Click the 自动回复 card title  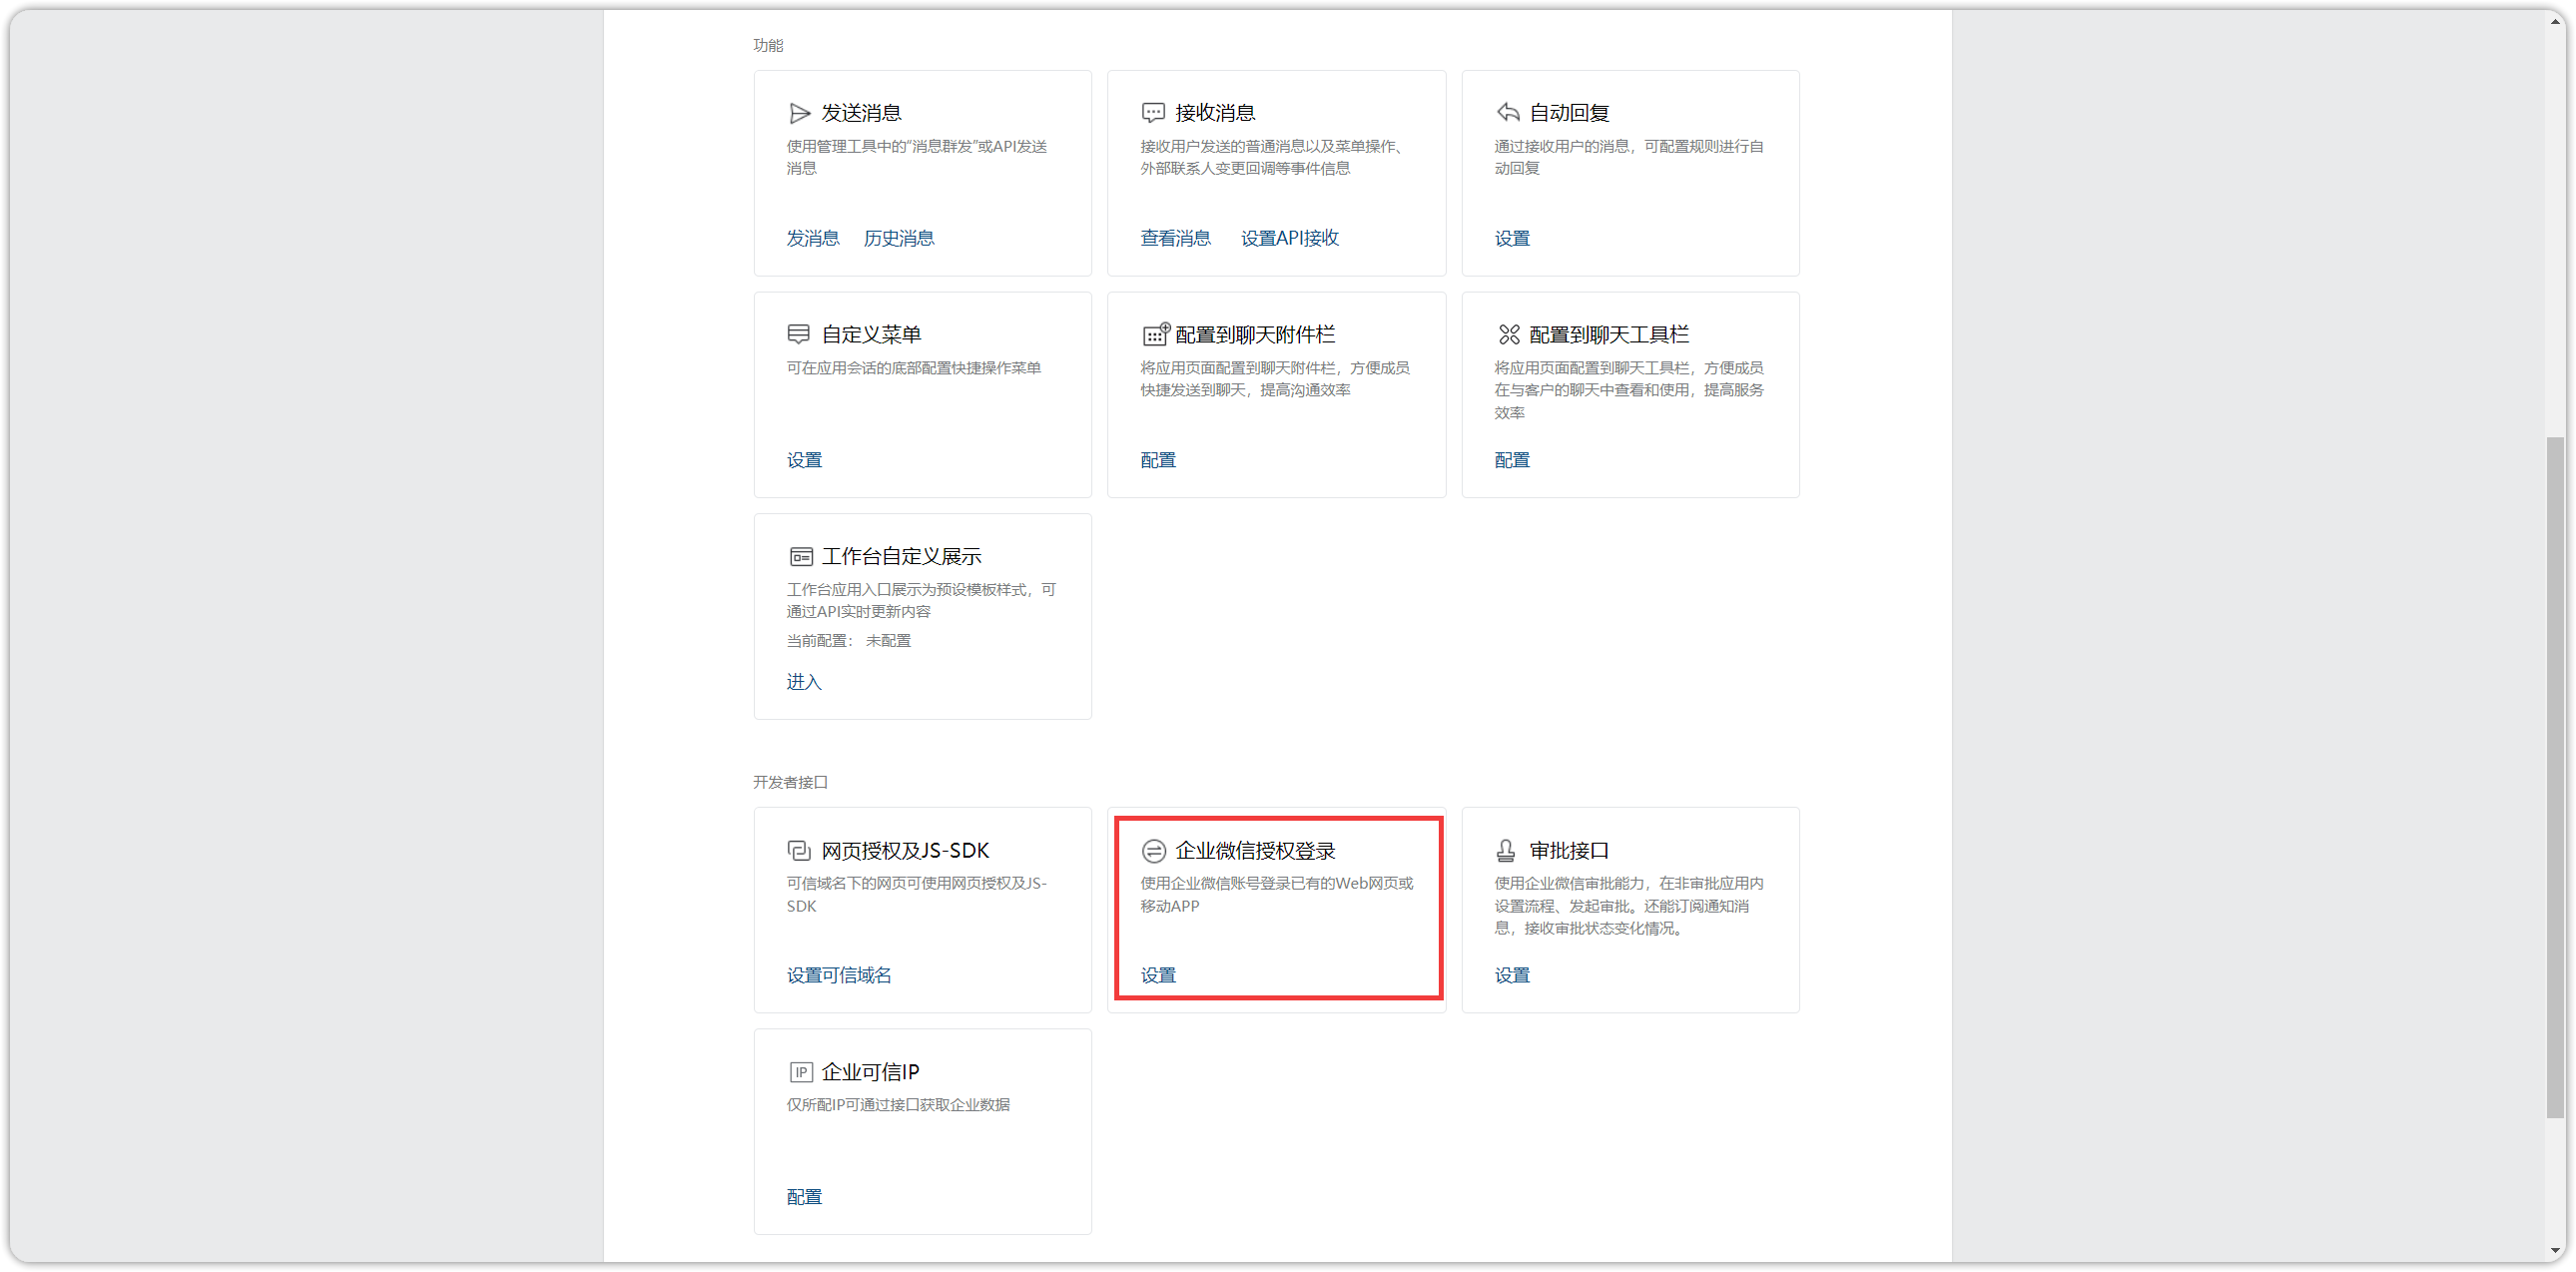[1569, 113]
